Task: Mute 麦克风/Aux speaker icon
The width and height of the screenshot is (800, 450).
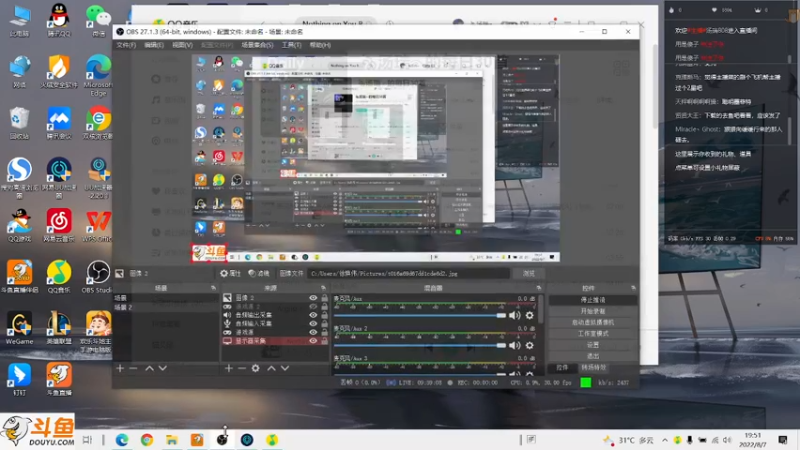Action: pyautogui.click(x=514, y=316)
